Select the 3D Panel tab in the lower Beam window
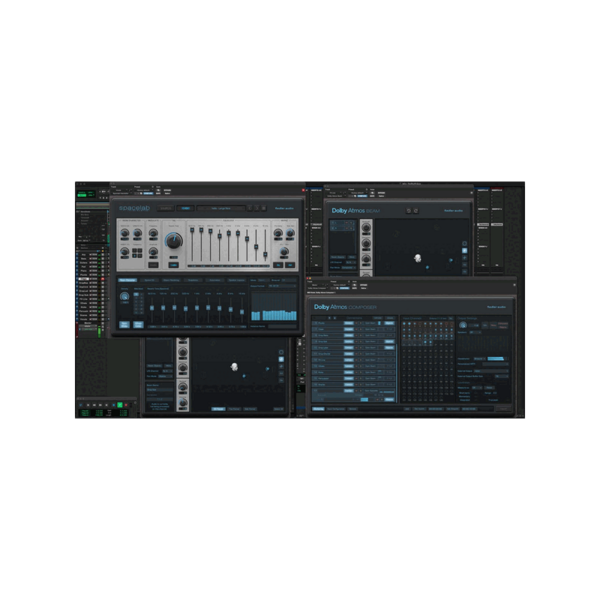600x600 pixels. tap(218, 409)
